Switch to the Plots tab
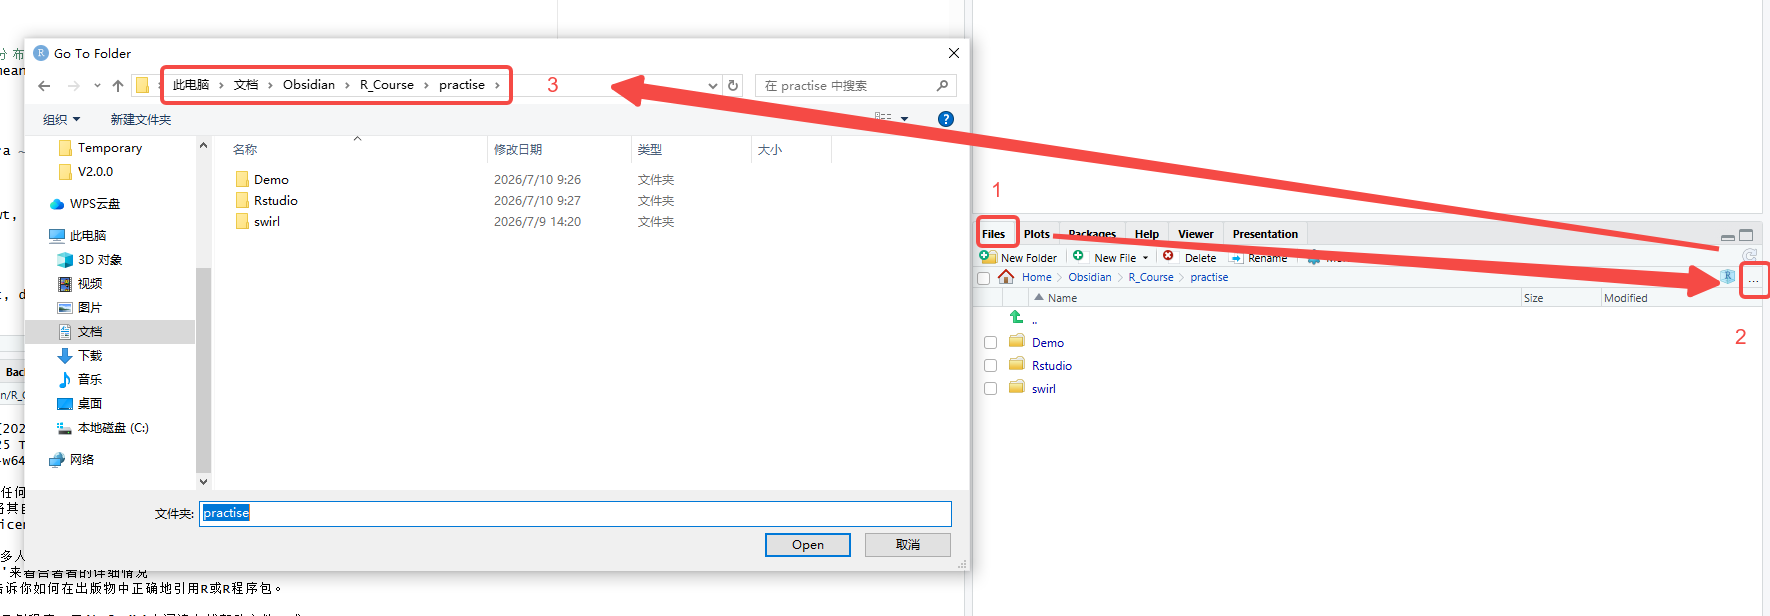 click(1037, 234)
